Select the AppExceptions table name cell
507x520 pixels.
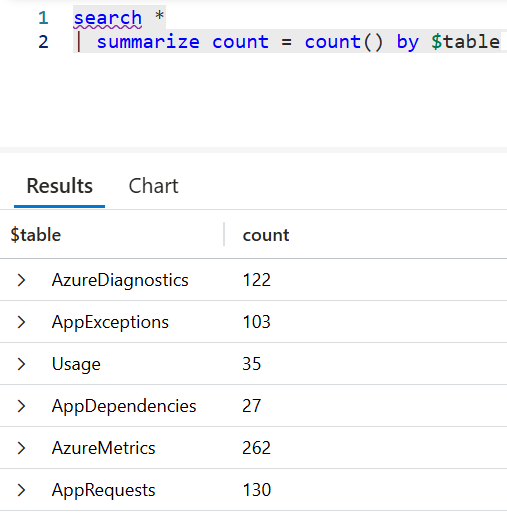pos(110,322)
